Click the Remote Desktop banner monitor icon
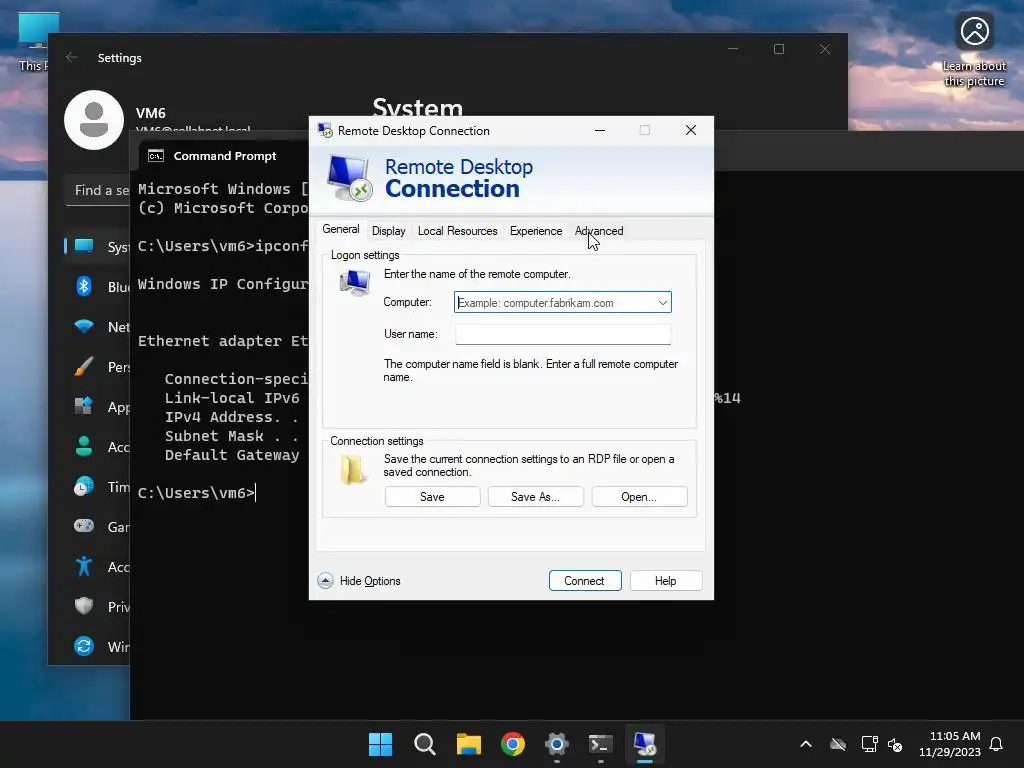 click(x=349, y=178)
